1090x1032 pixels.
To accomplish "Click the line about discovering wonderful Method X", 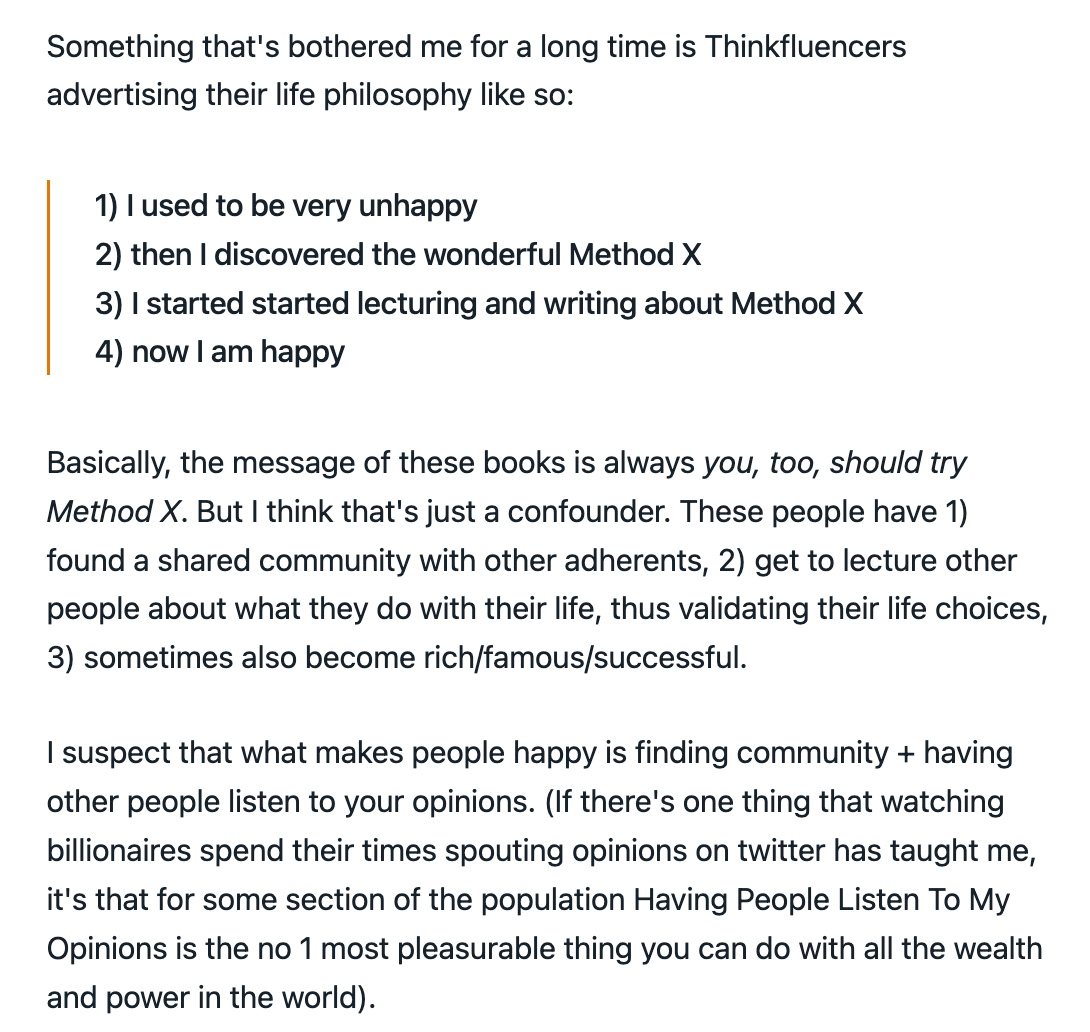I will pyautogui.click(x=398, y=255).
